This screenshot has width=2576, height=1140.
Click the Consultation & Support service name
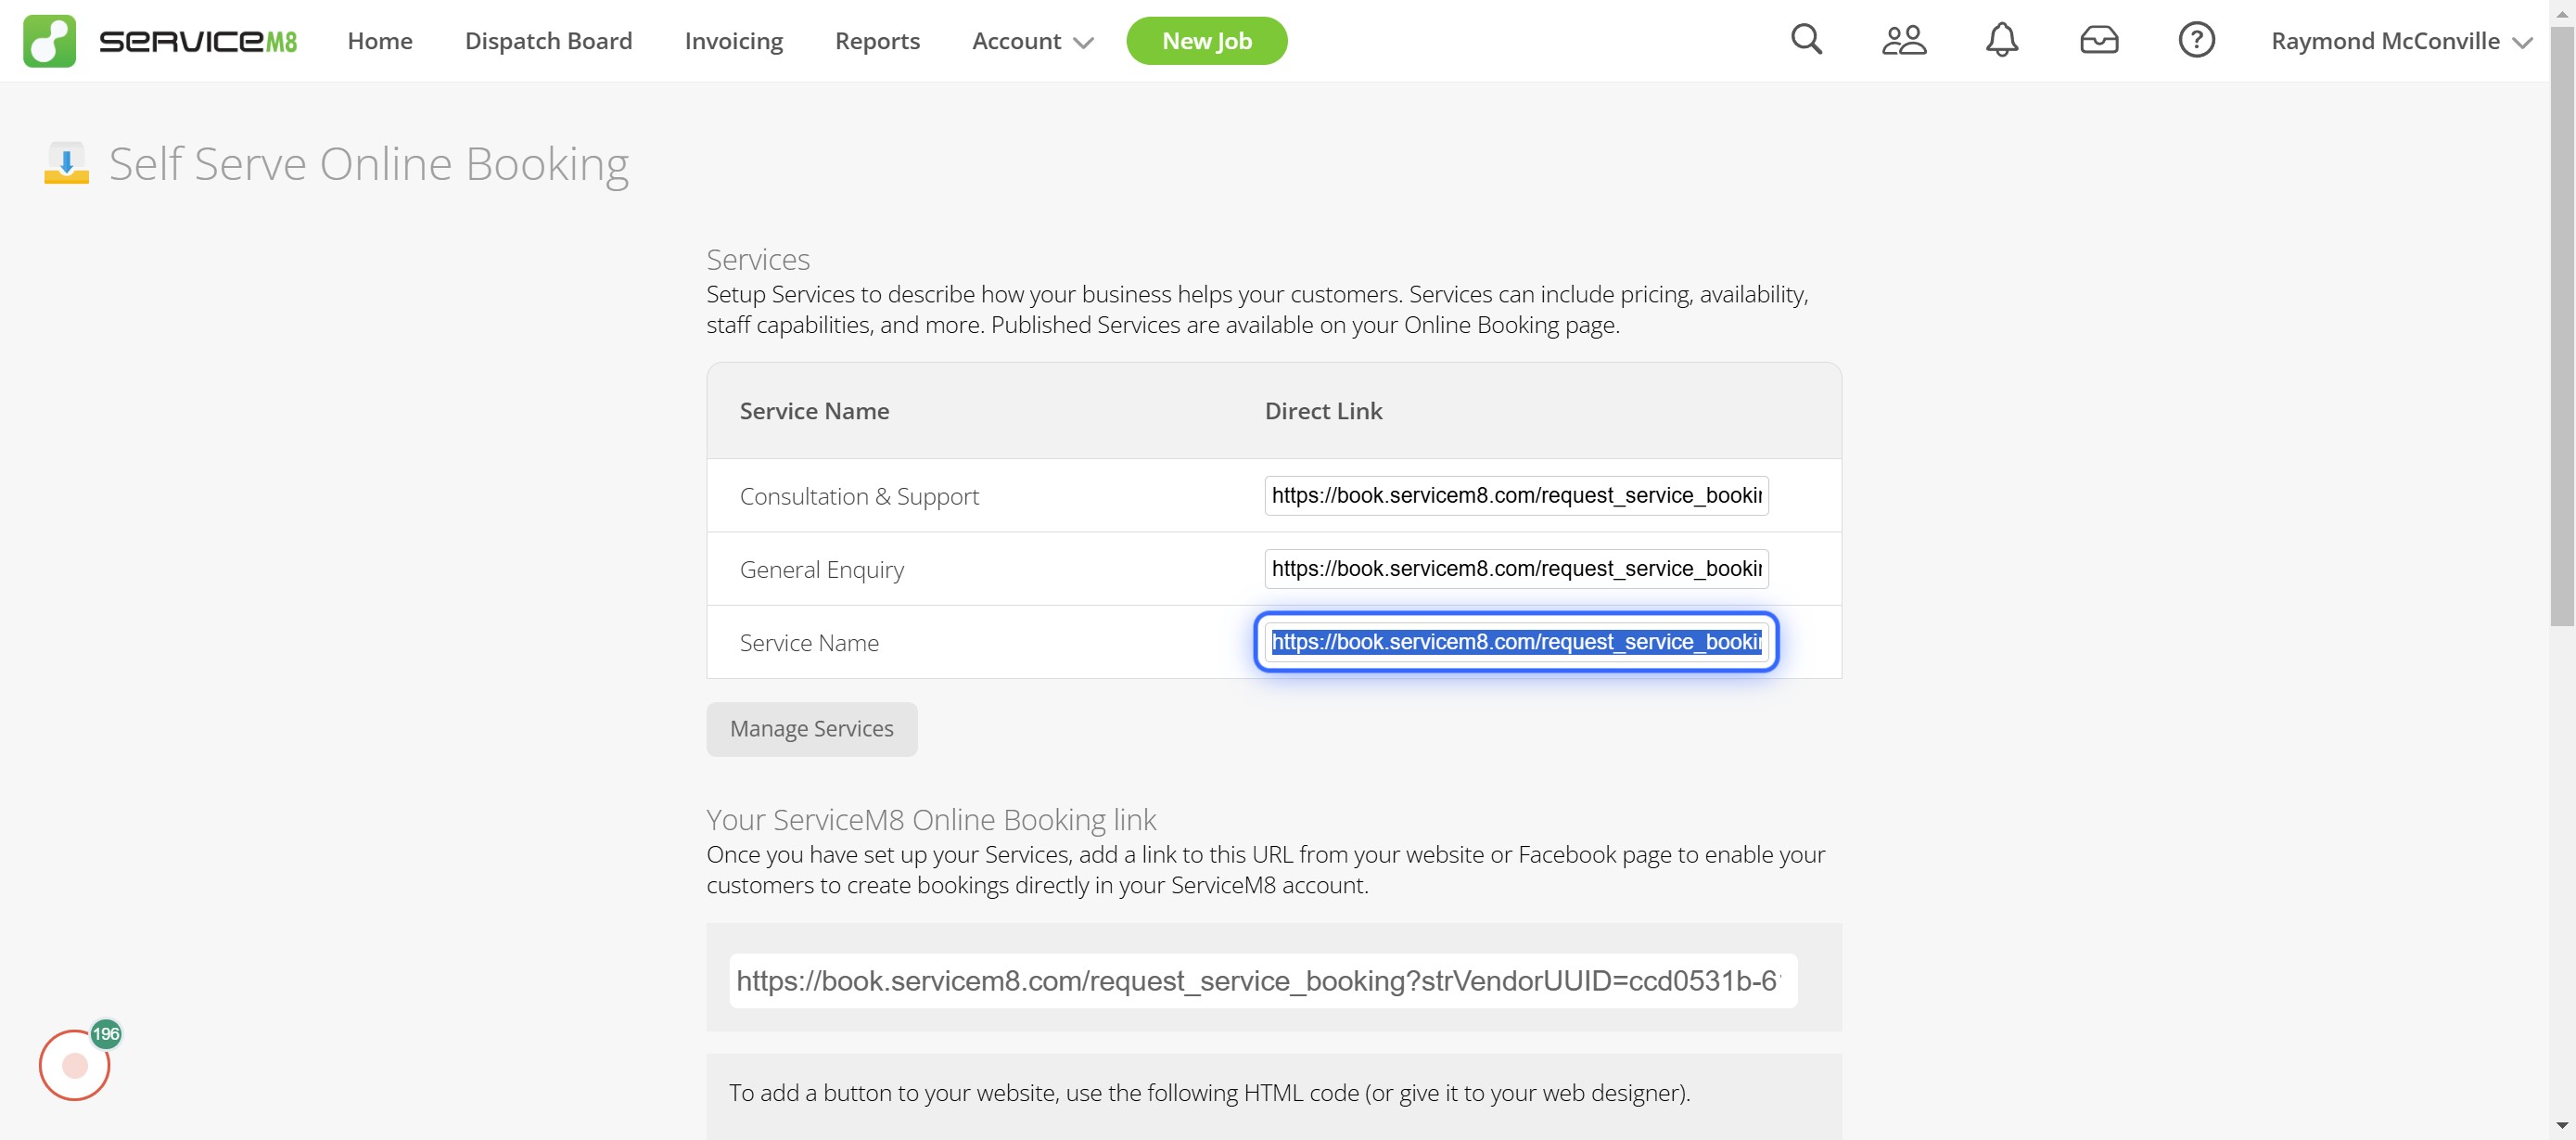[x=859, y=496]
